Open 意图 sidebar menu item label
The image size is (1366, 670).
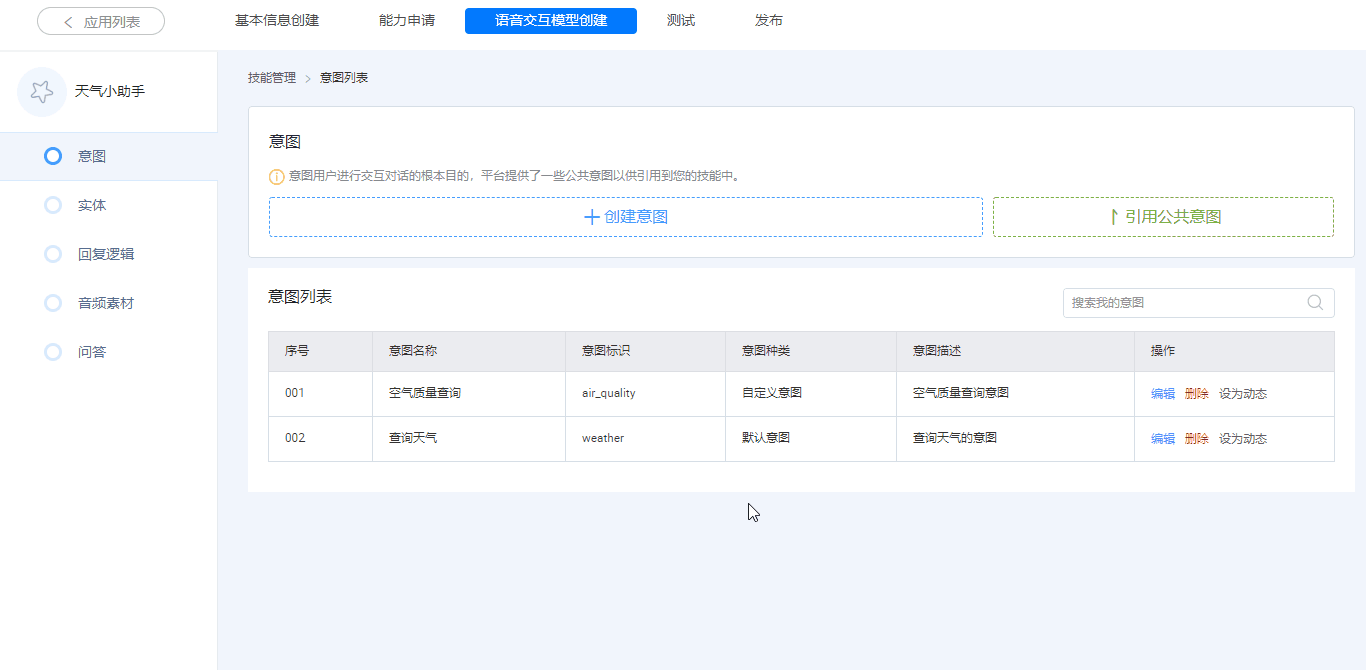point(92,156)
